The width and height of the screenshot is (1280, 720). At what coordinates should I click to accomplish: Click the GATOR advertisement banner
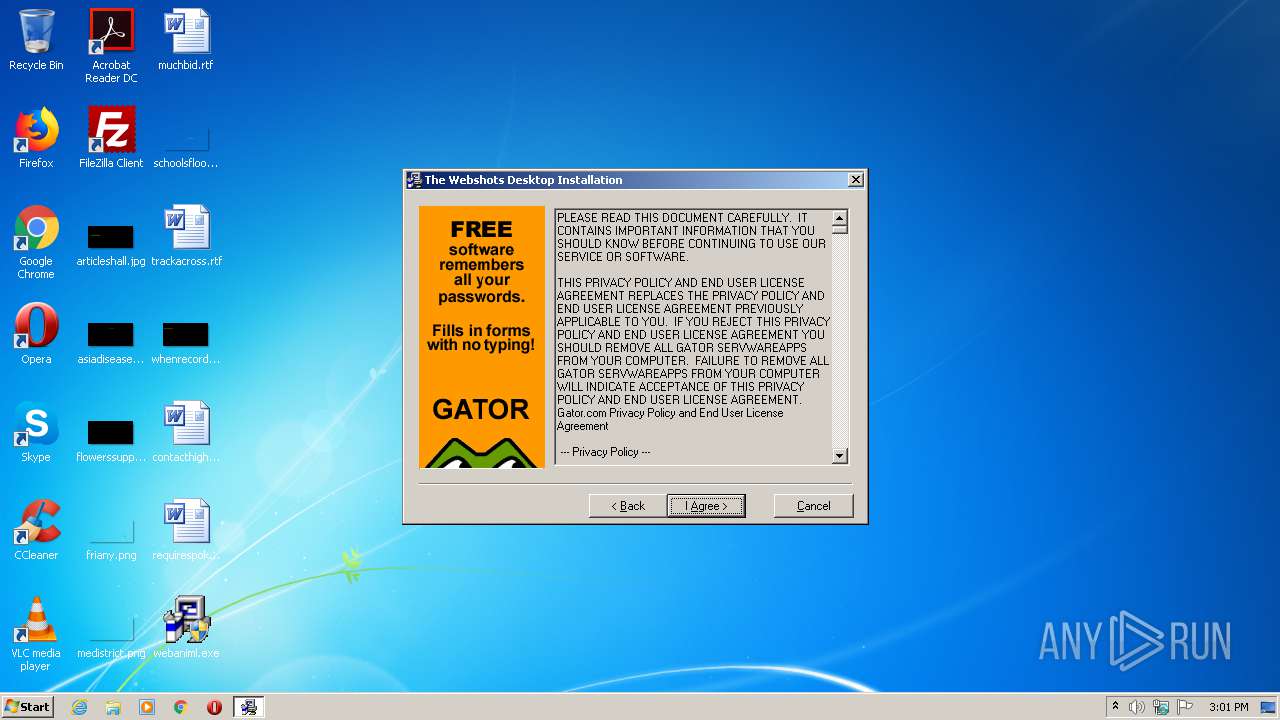pyautogui.click(x=482, y=337)
